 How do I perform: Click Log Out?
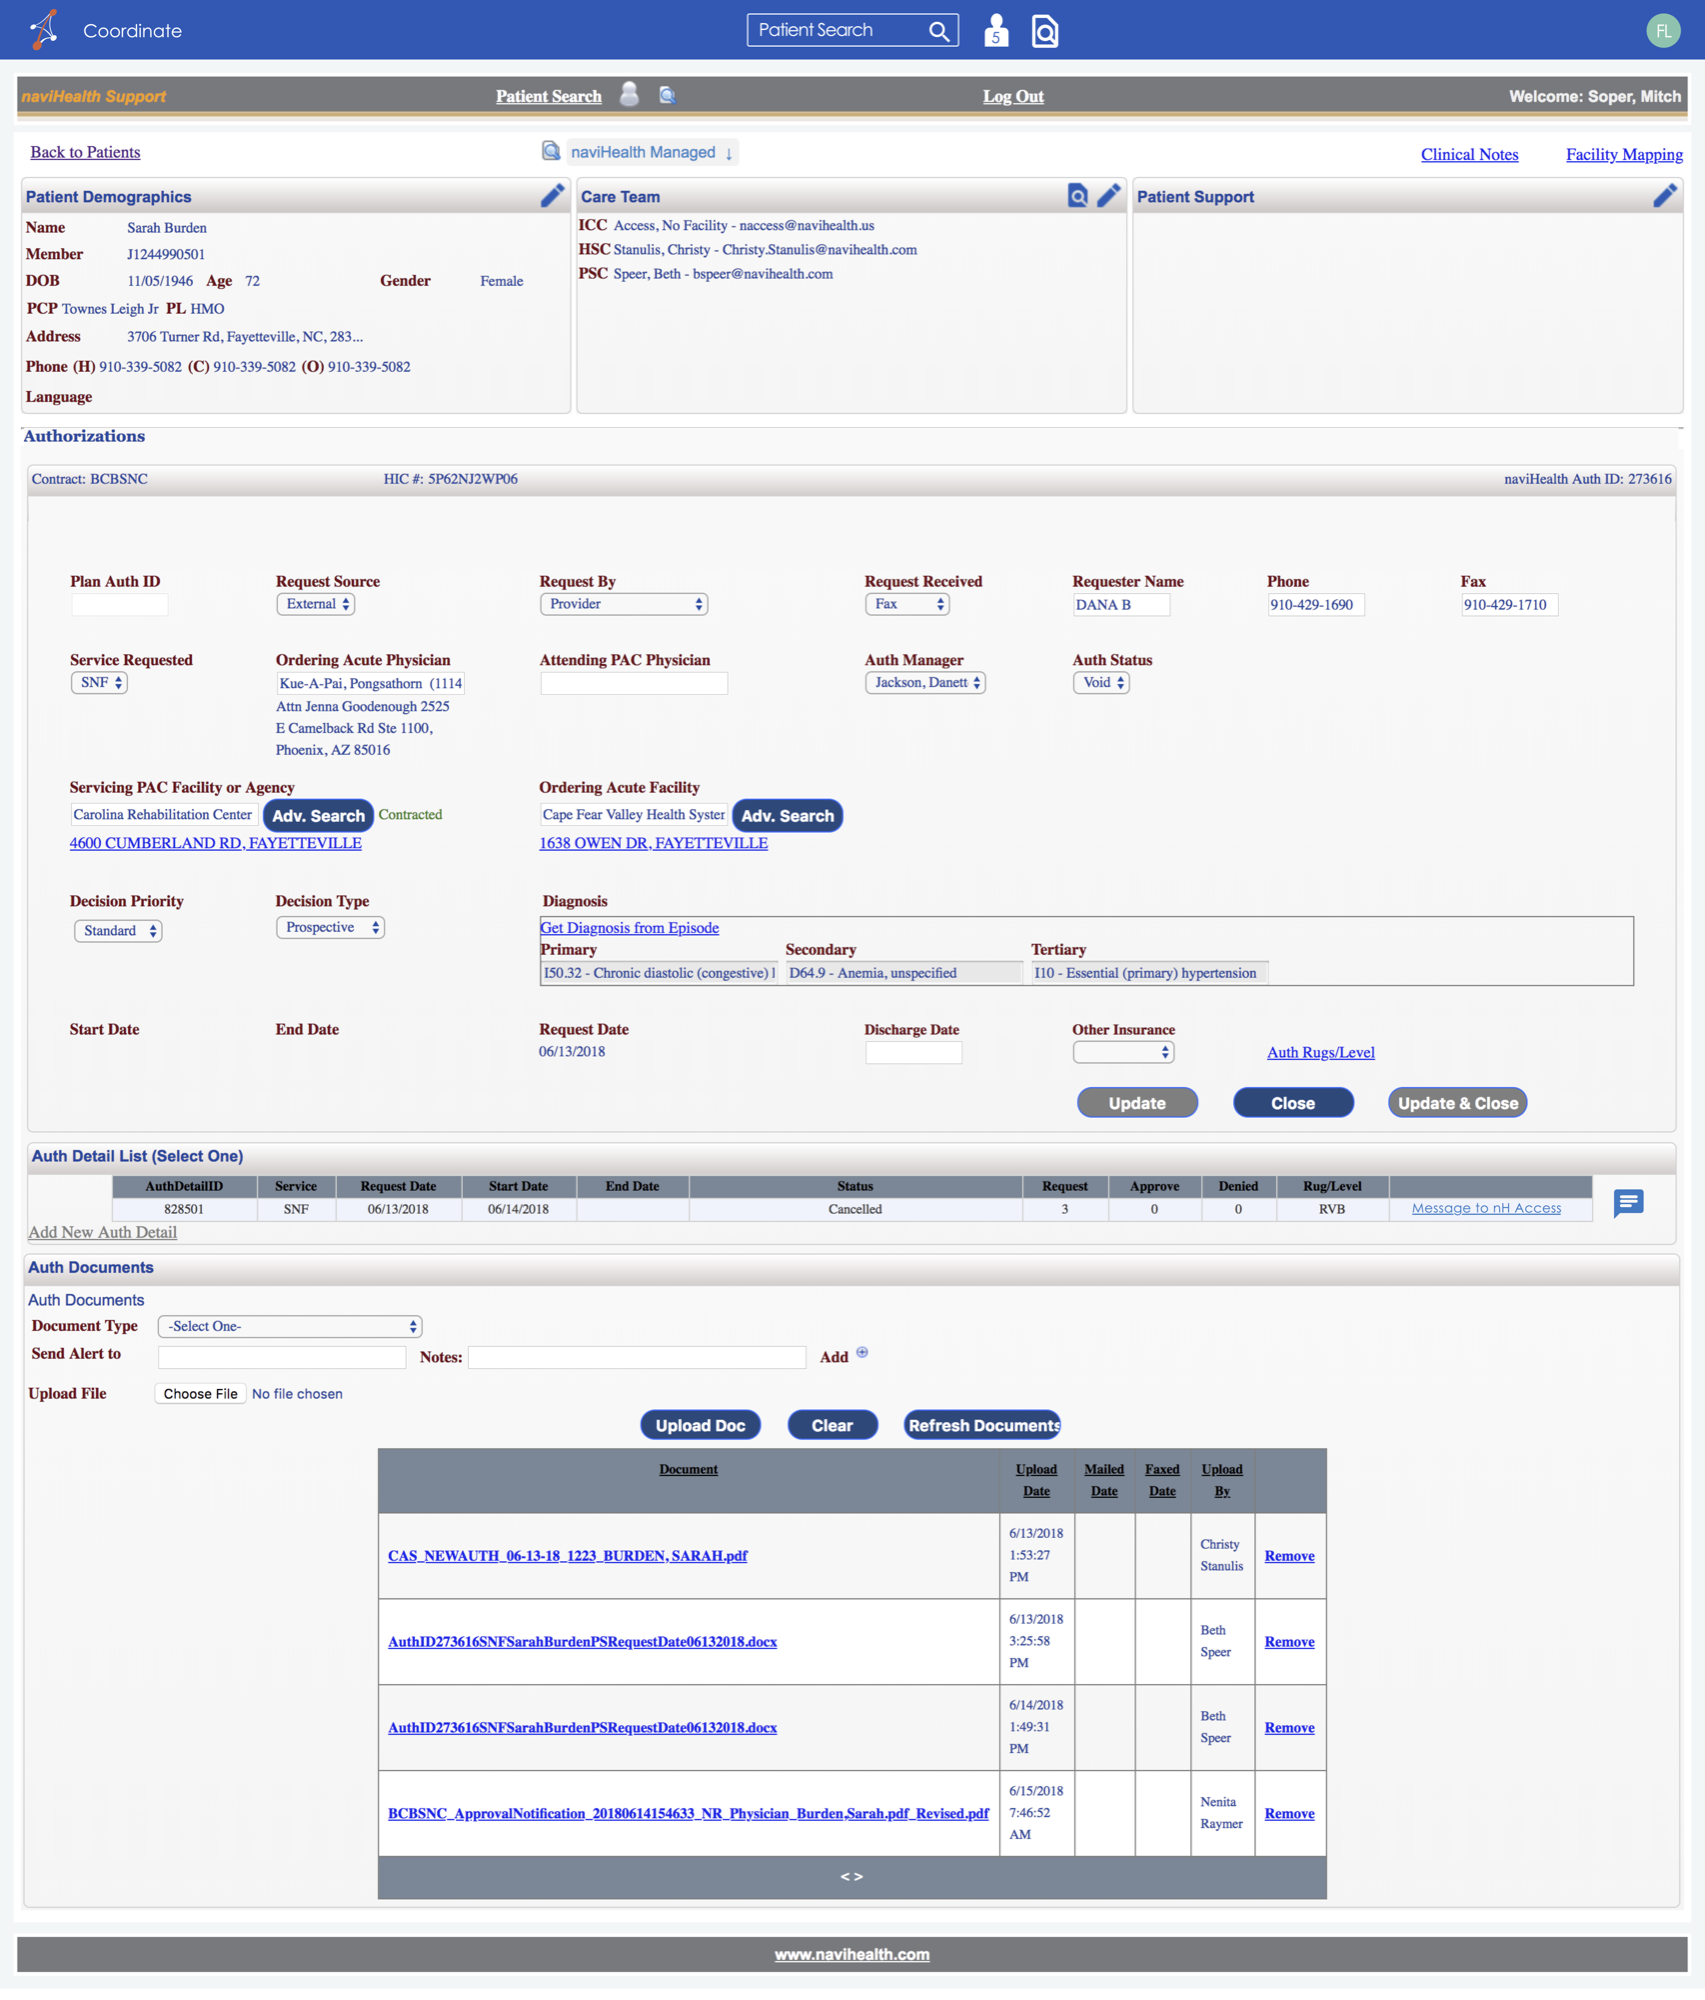point(1013,96)
